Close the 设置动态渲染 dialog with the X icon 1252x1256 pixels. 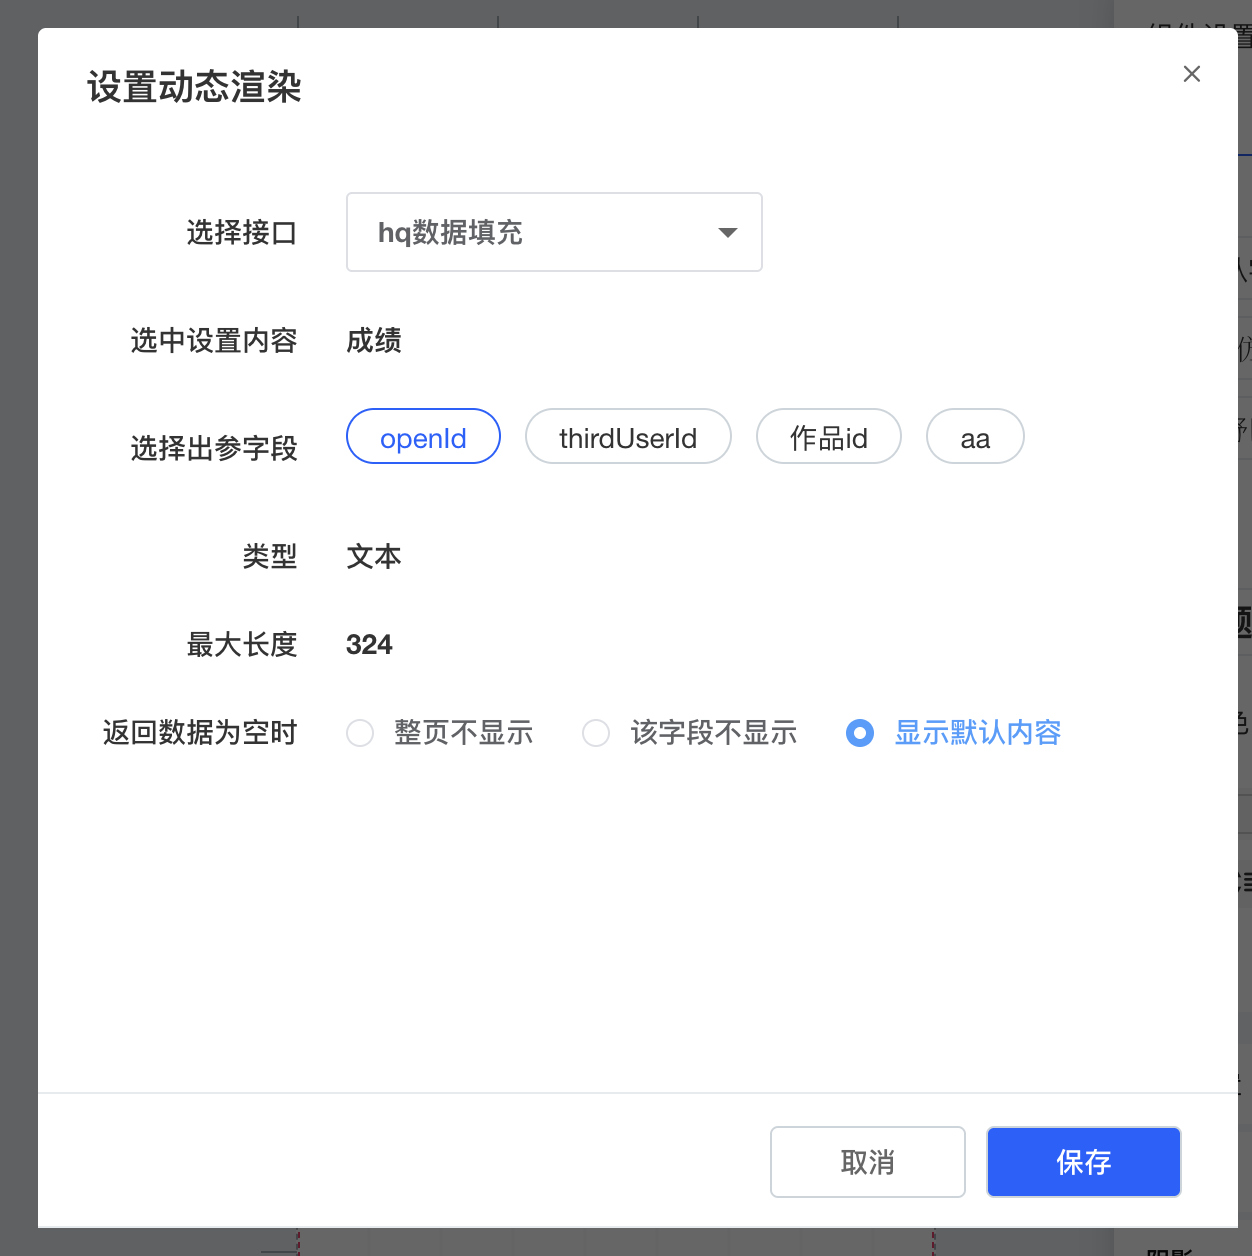(1191, 74)
